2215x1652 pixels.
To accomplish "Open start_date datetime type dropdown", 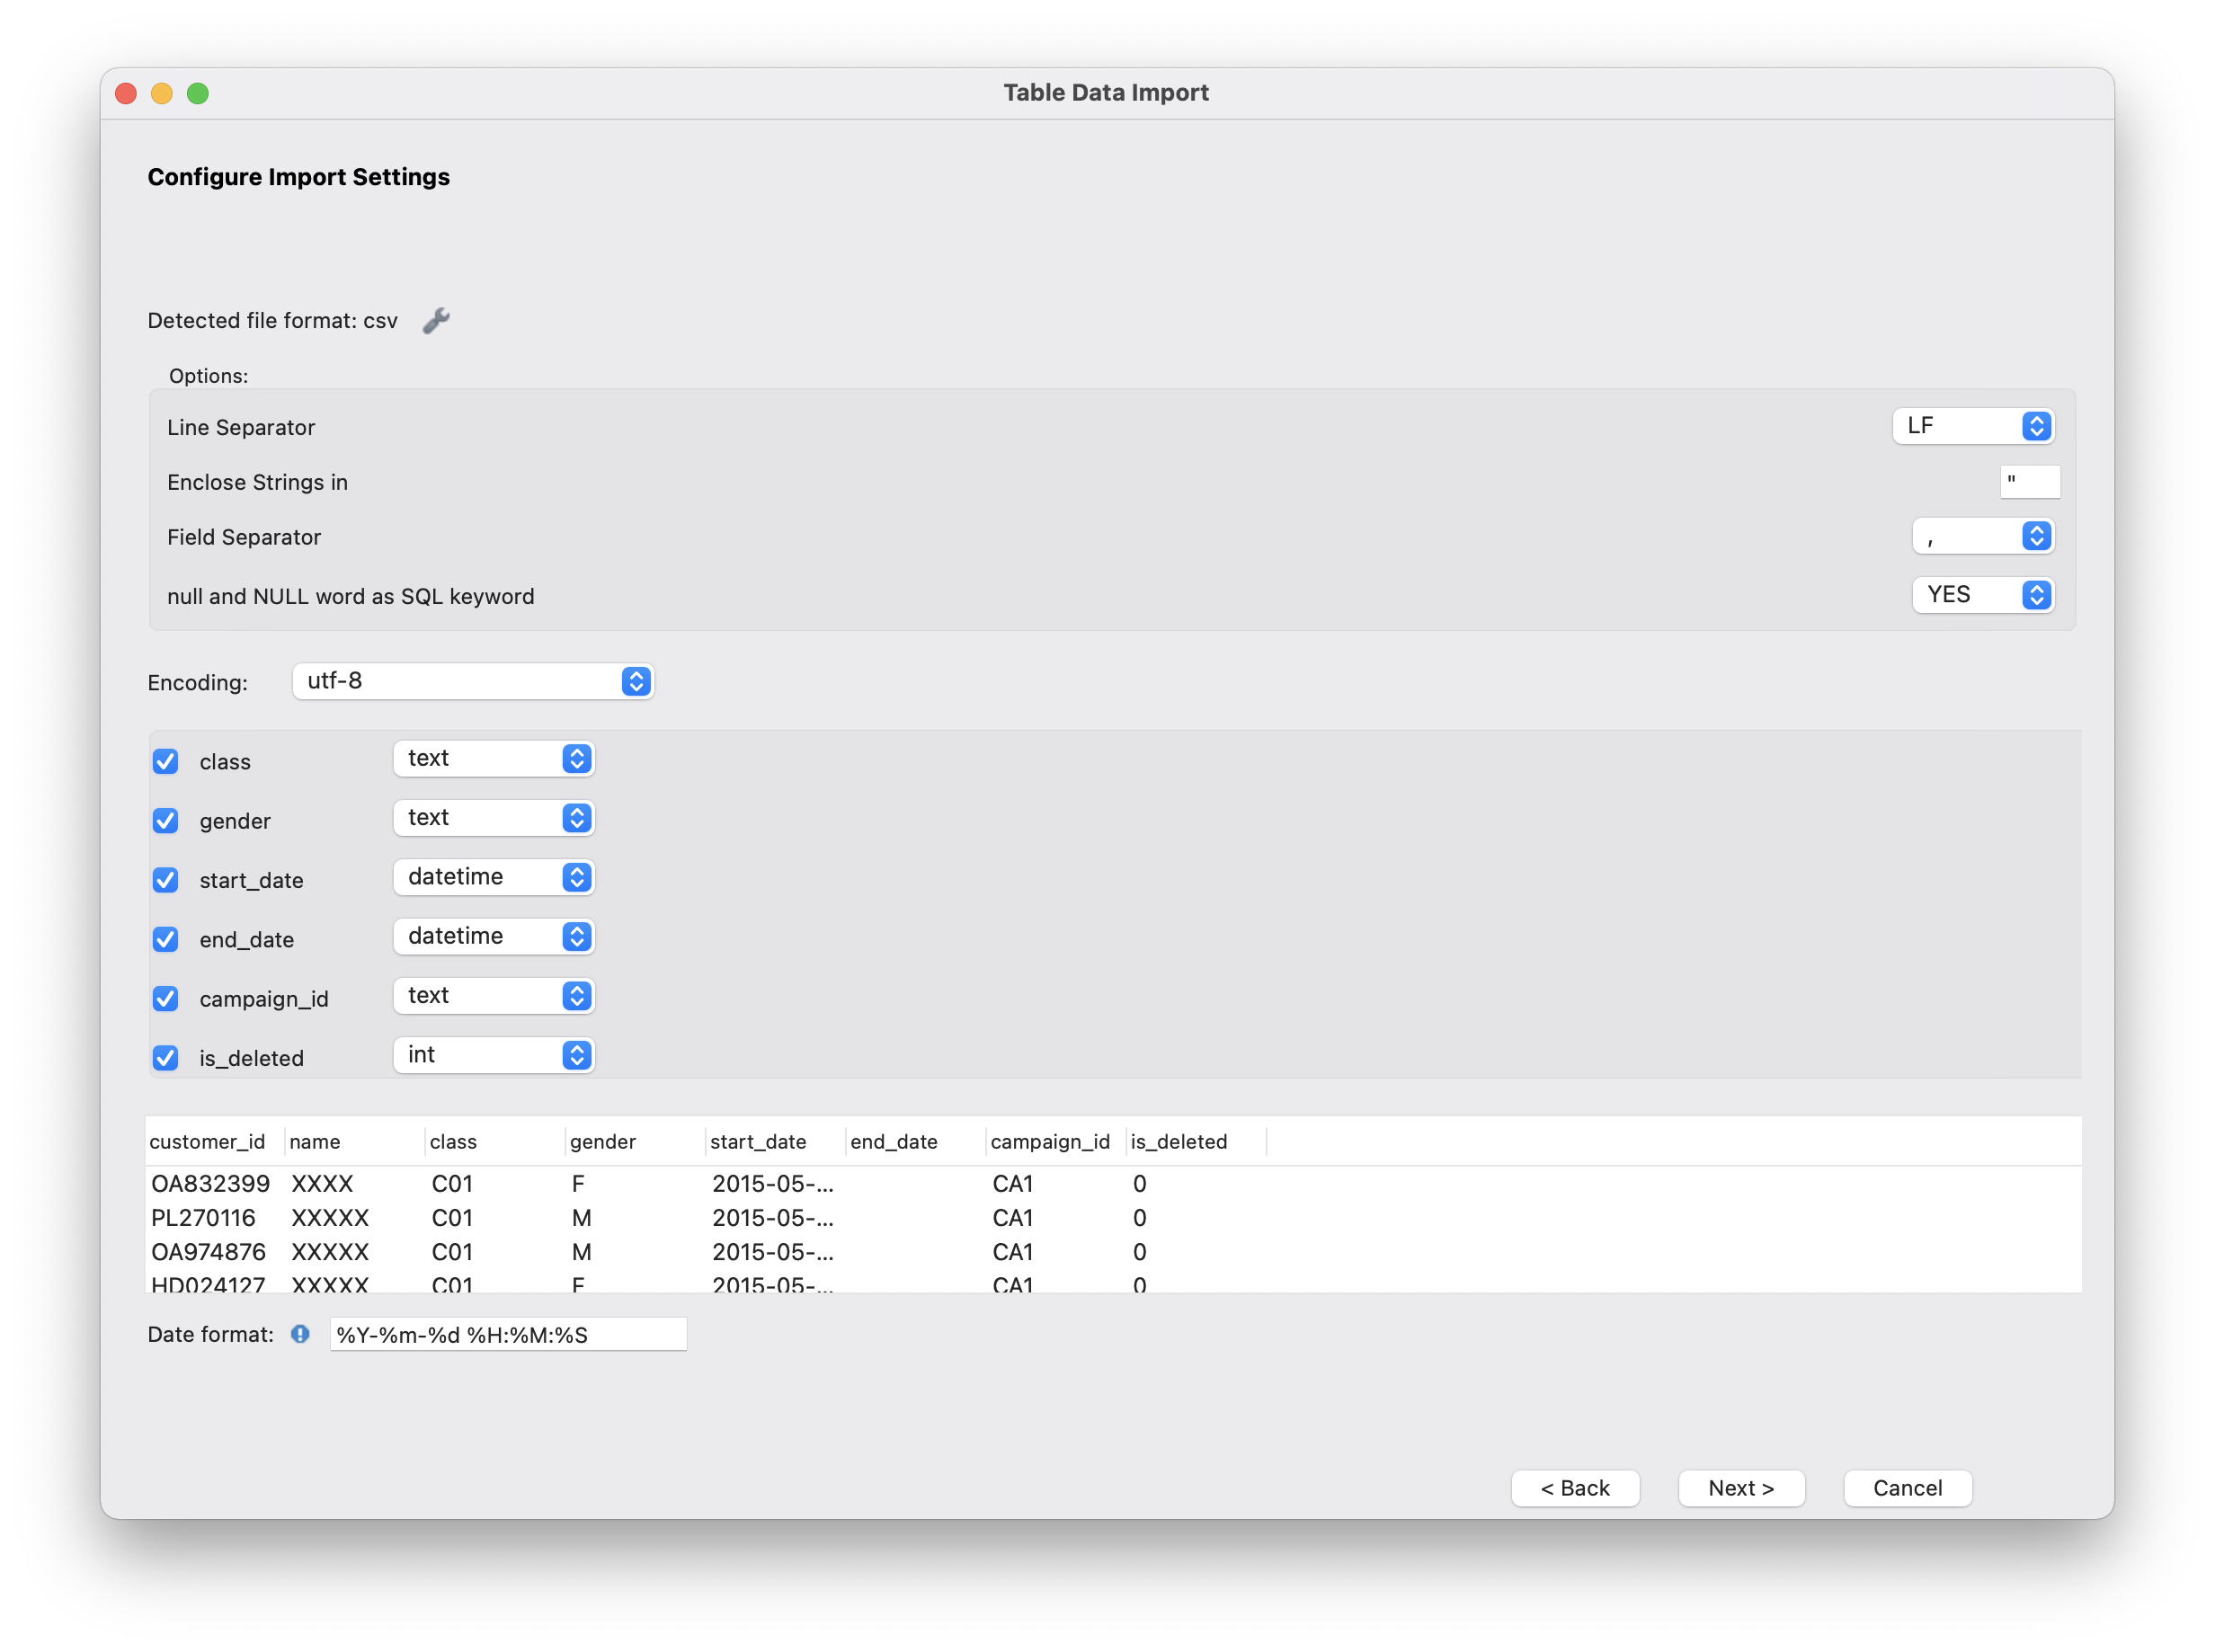I will coord(494,877).
